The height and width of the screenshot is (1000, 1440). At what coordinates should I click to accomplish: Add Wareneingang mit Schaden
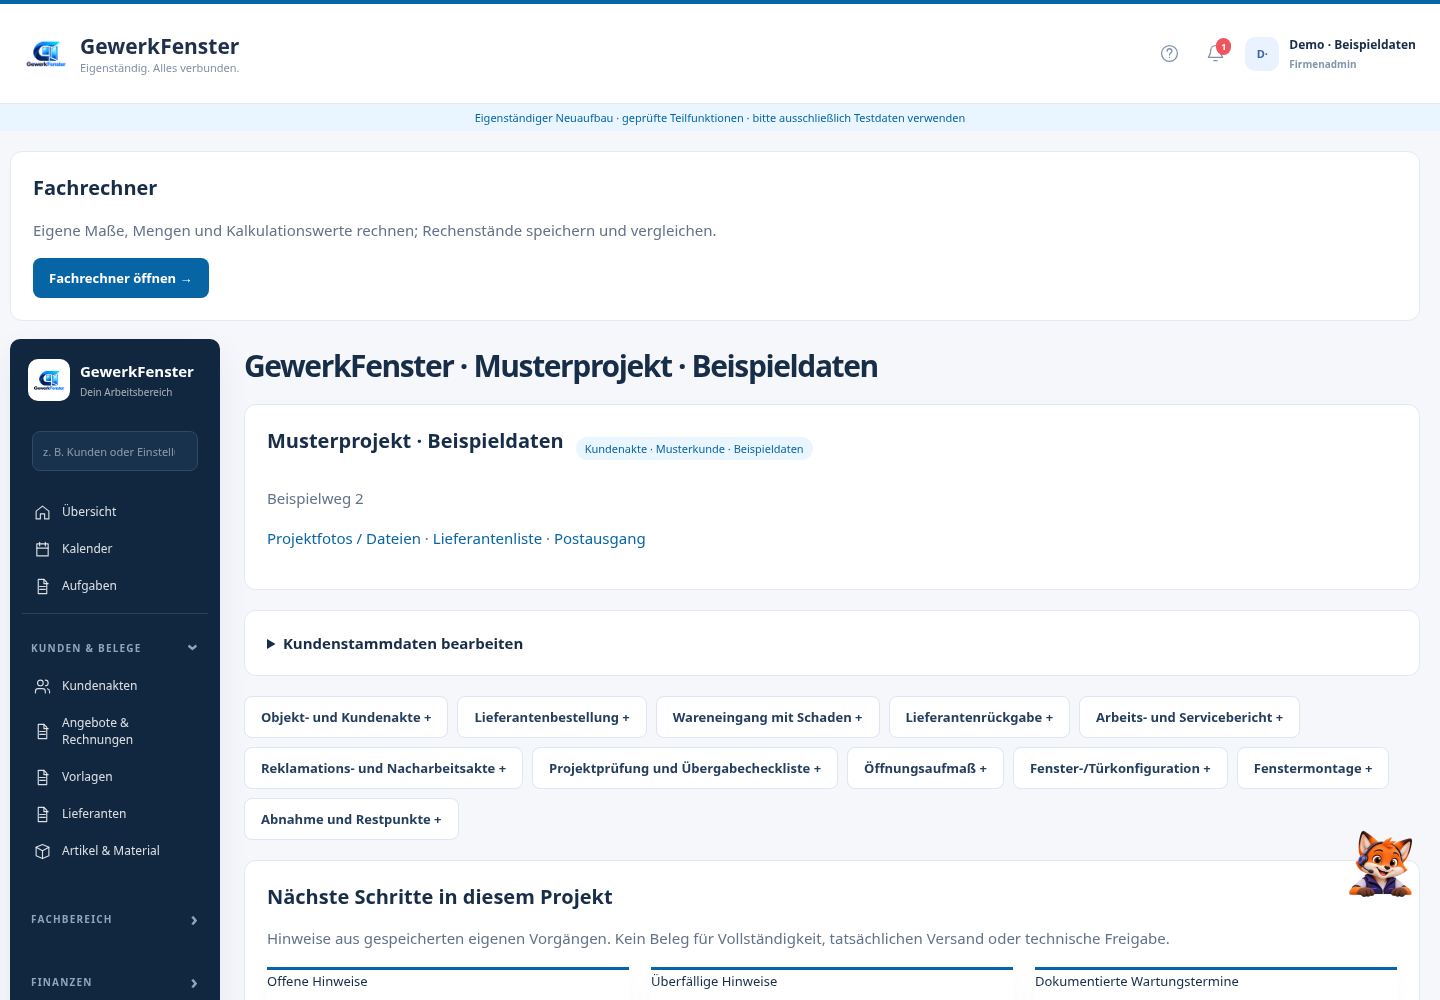768,717
